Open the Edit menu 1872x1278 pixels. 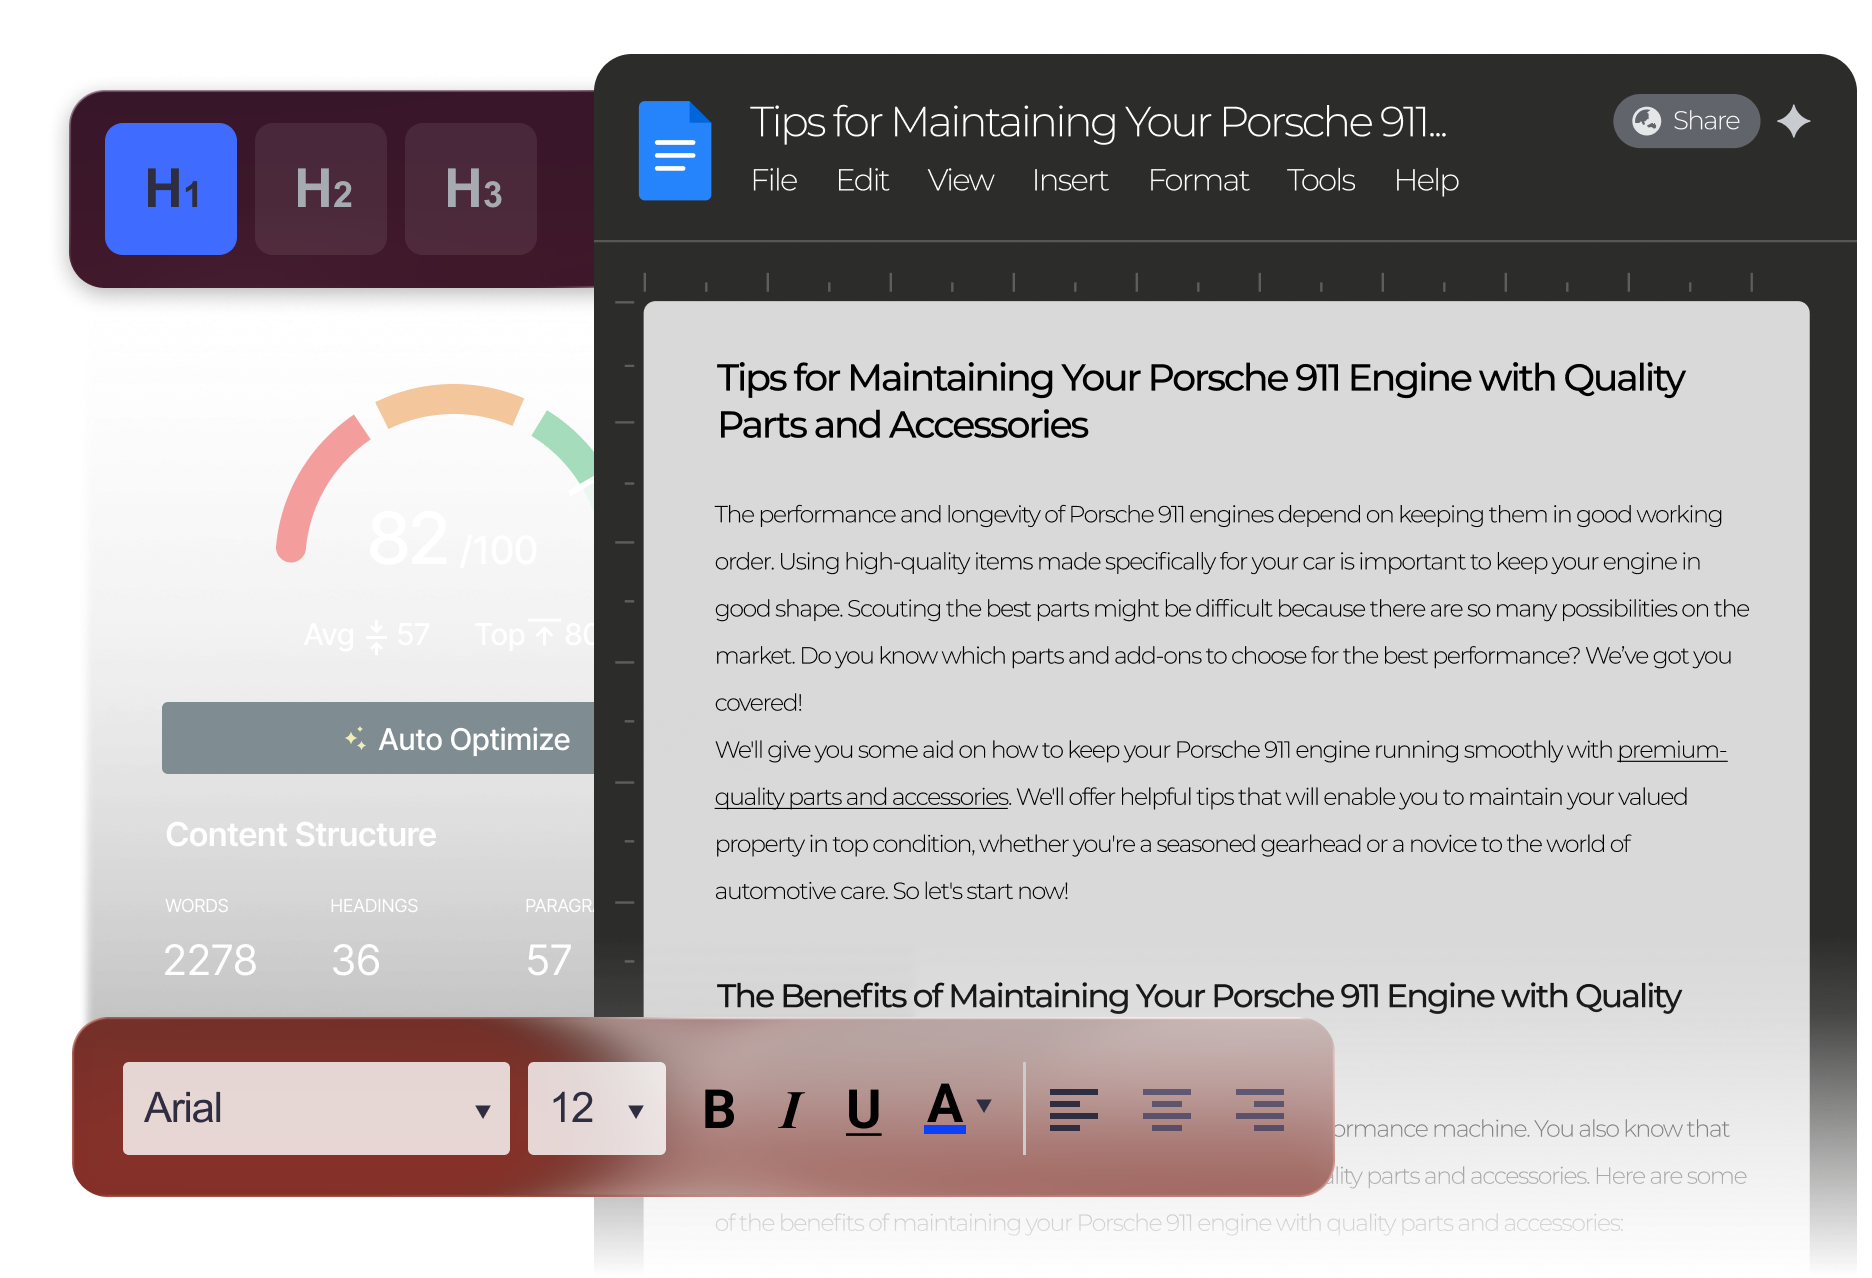pyautogui.click(x=863, y=180)
